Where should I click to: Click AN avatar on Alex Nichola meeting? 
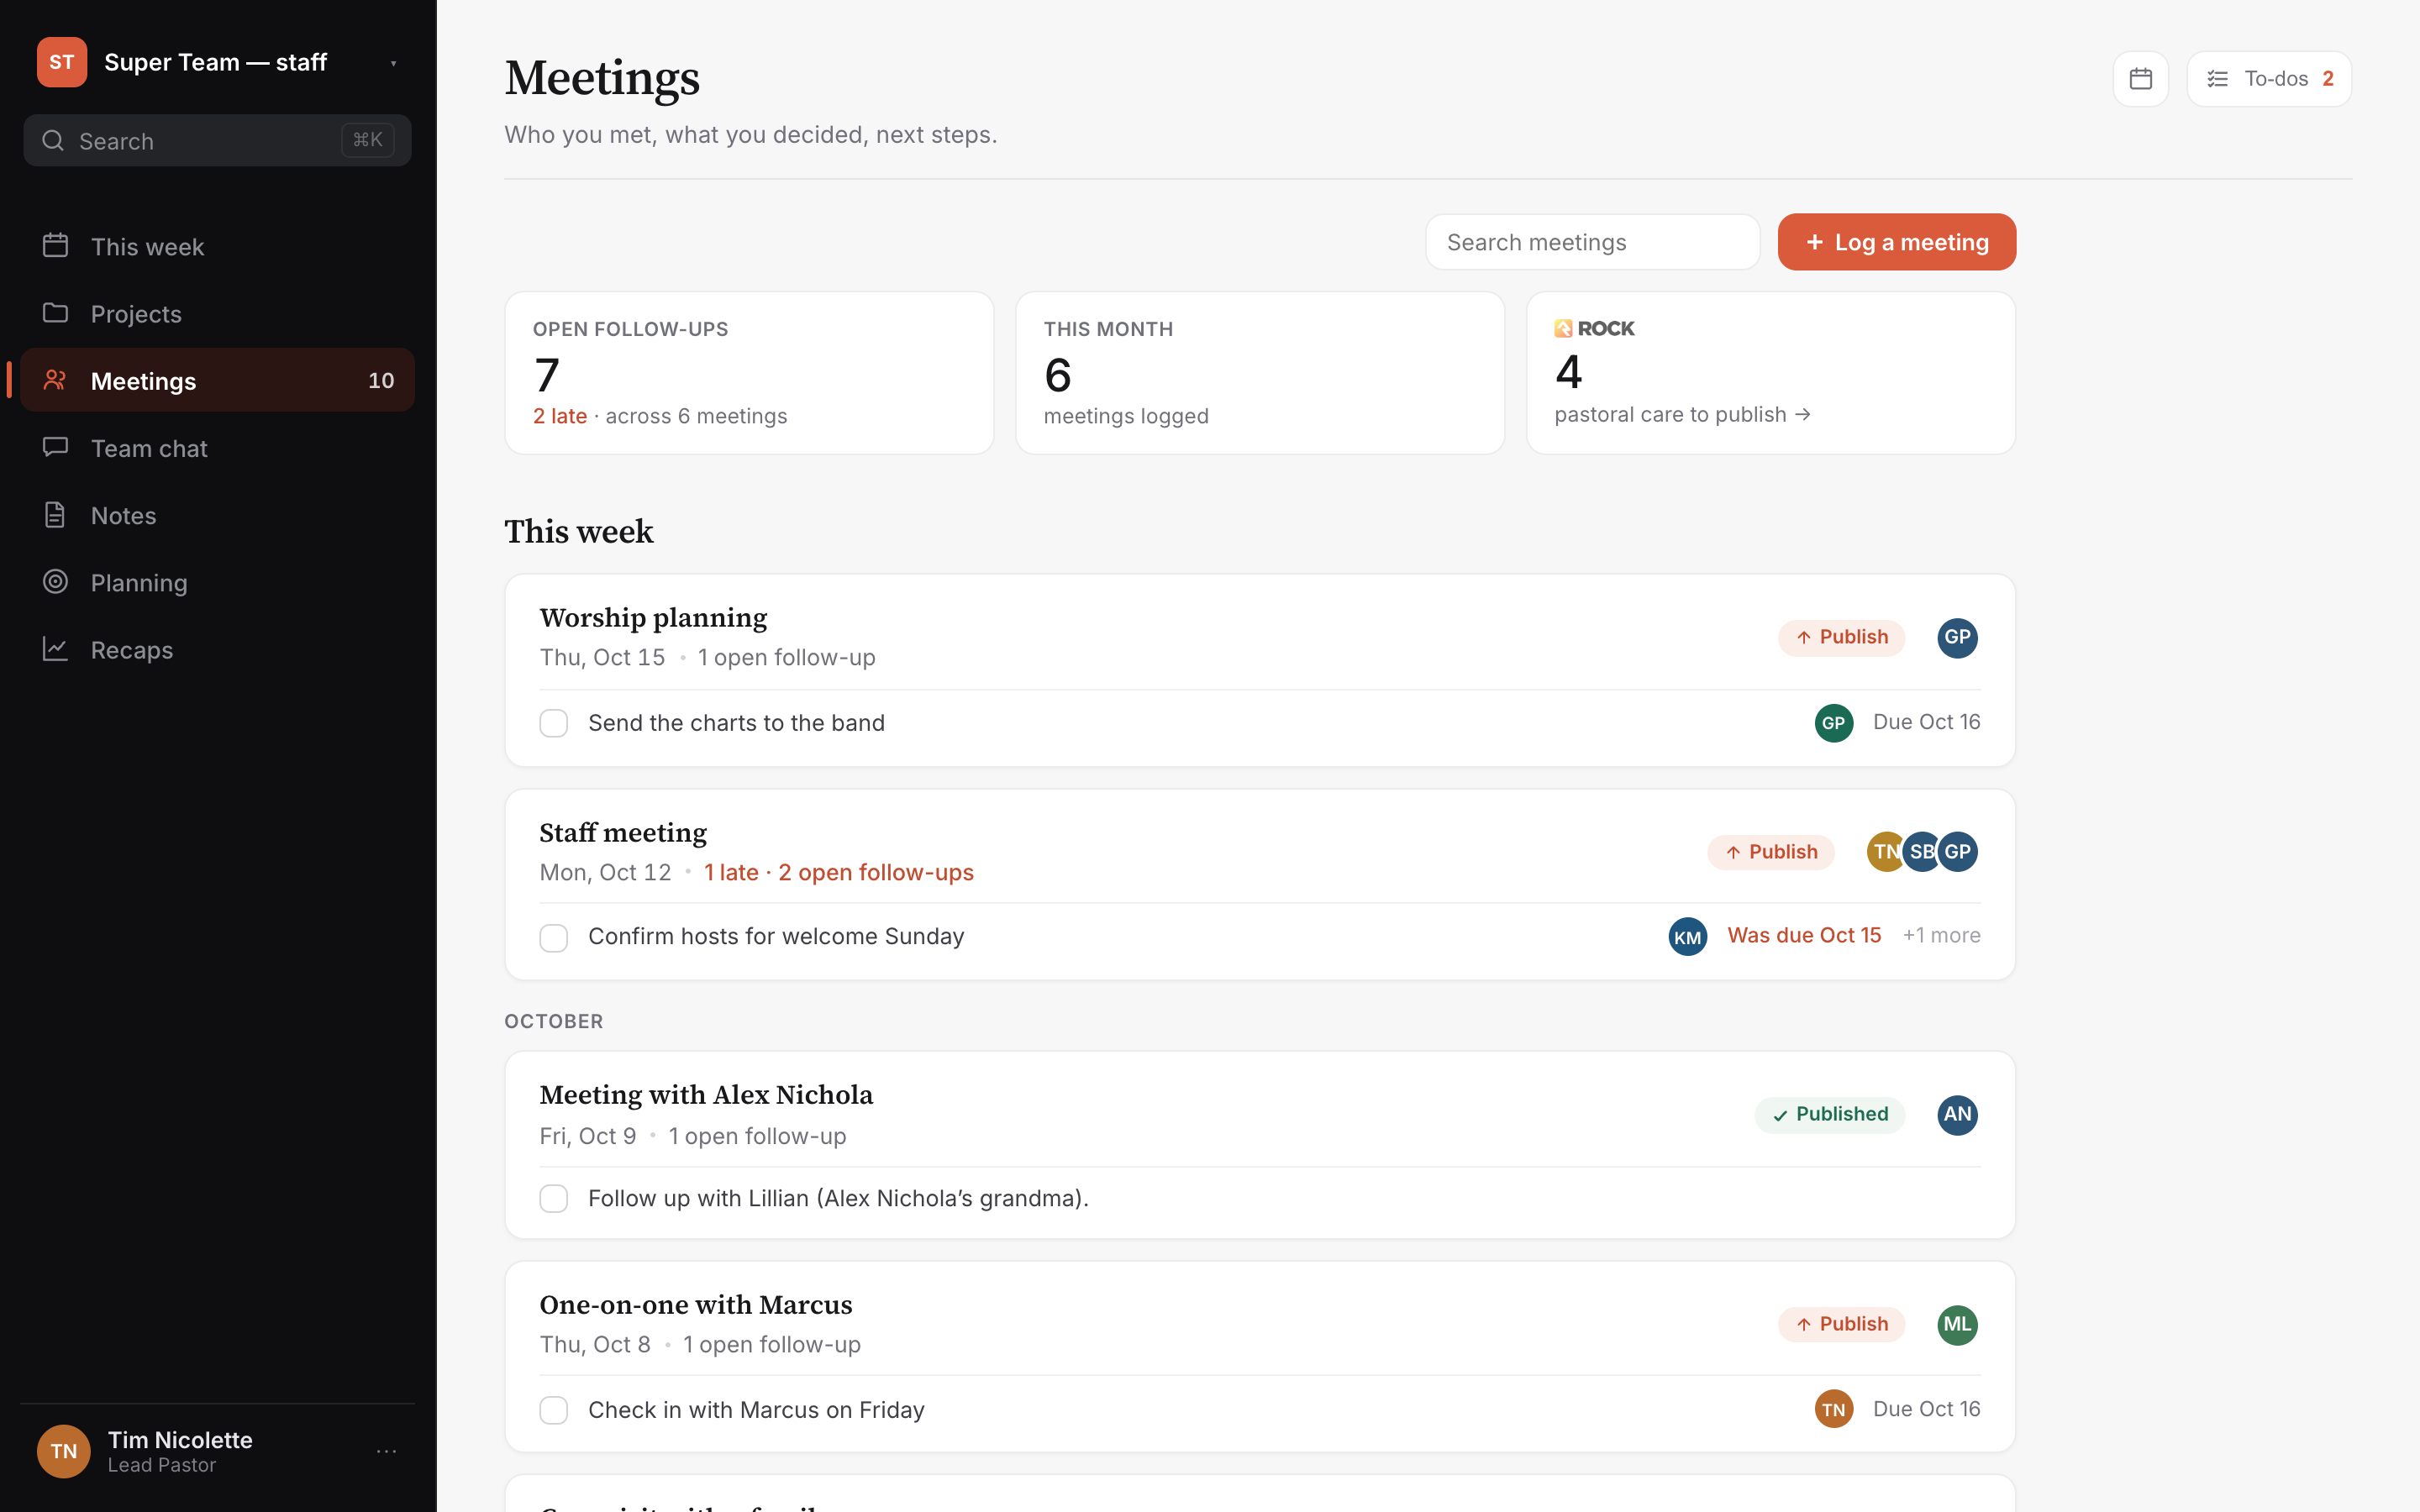coord(1957,1114)
